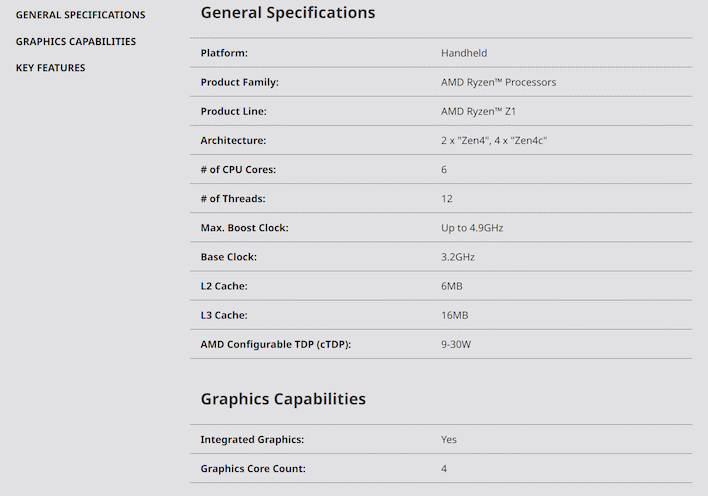Click the # of CPU Cores: label
Viewport: 708px width, 496px height.
pos(238,169)
